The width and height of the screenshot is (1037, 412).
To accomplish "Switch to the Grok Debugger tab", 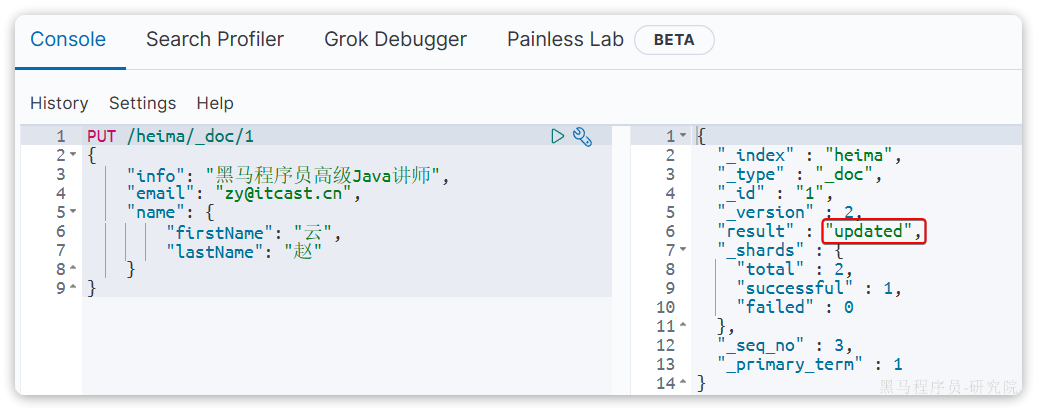I will click(x=395, y=40).
